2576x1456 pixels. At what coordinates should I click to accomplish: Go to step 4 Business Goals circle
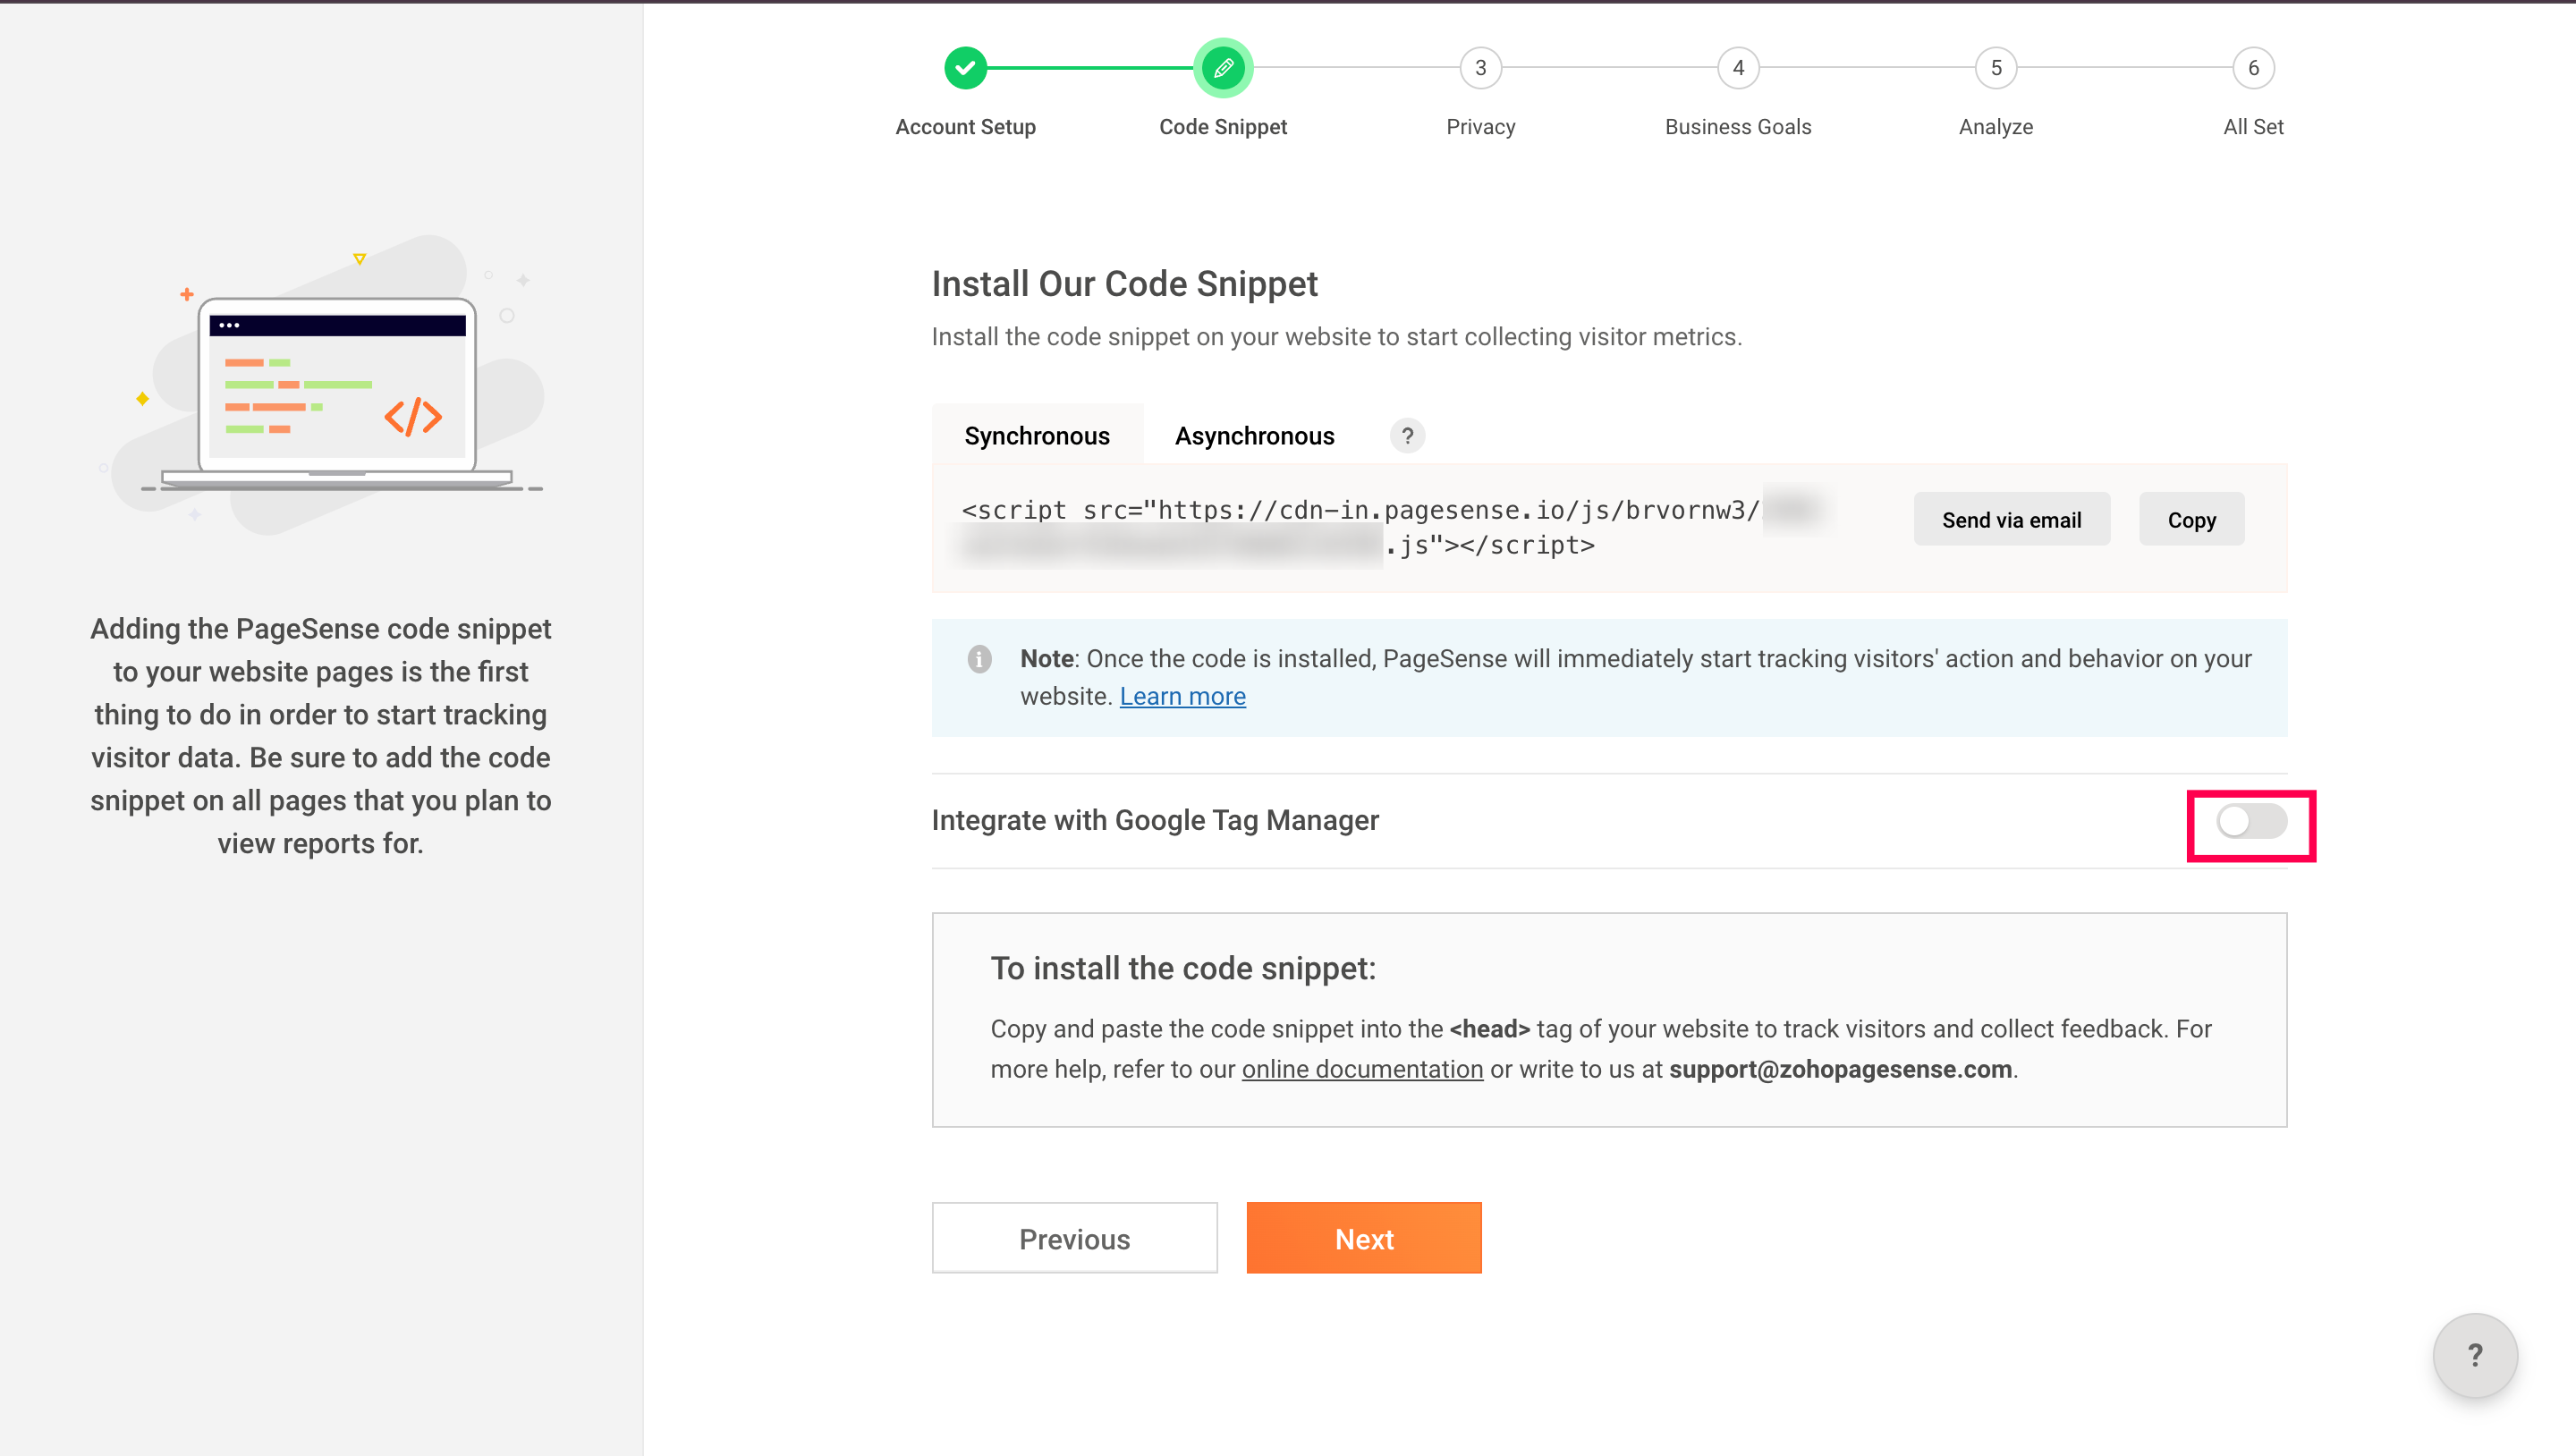click(x=1738, y=68)
